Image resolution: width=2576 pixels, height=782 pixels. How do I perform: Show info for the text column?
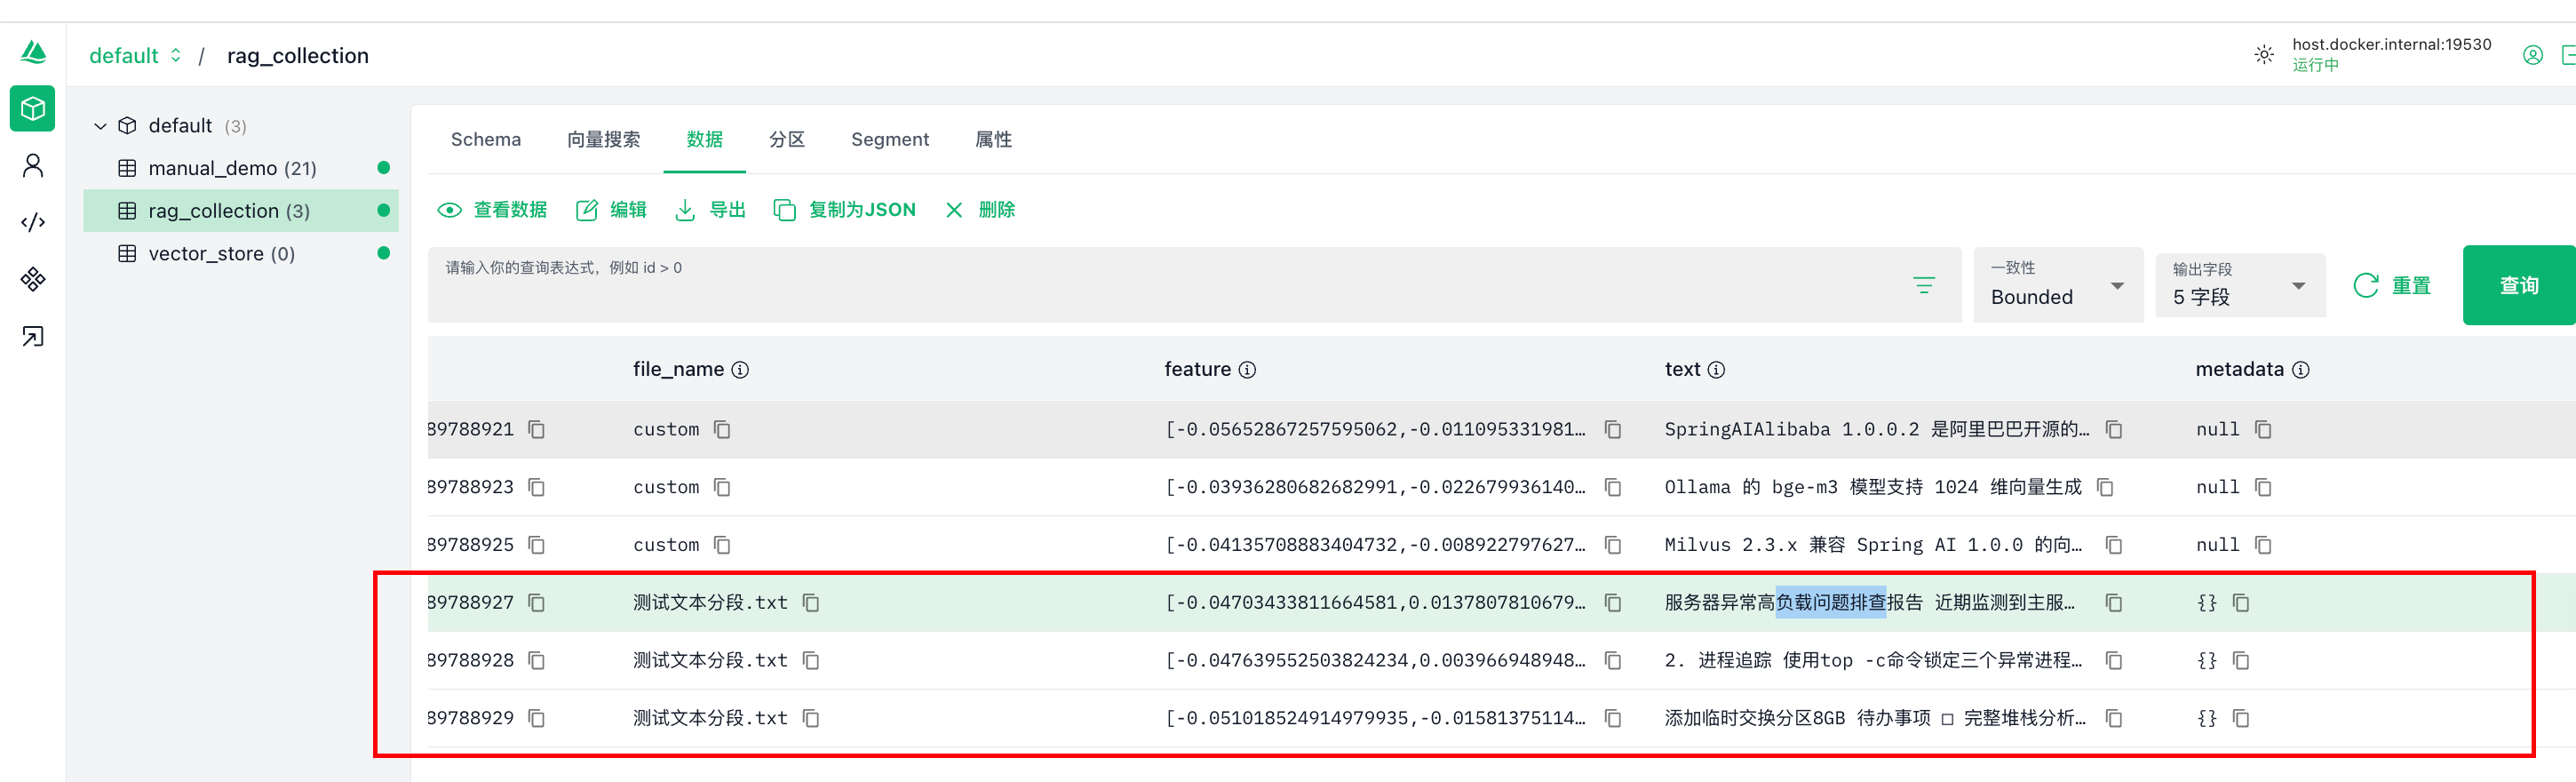[1716, 370]
